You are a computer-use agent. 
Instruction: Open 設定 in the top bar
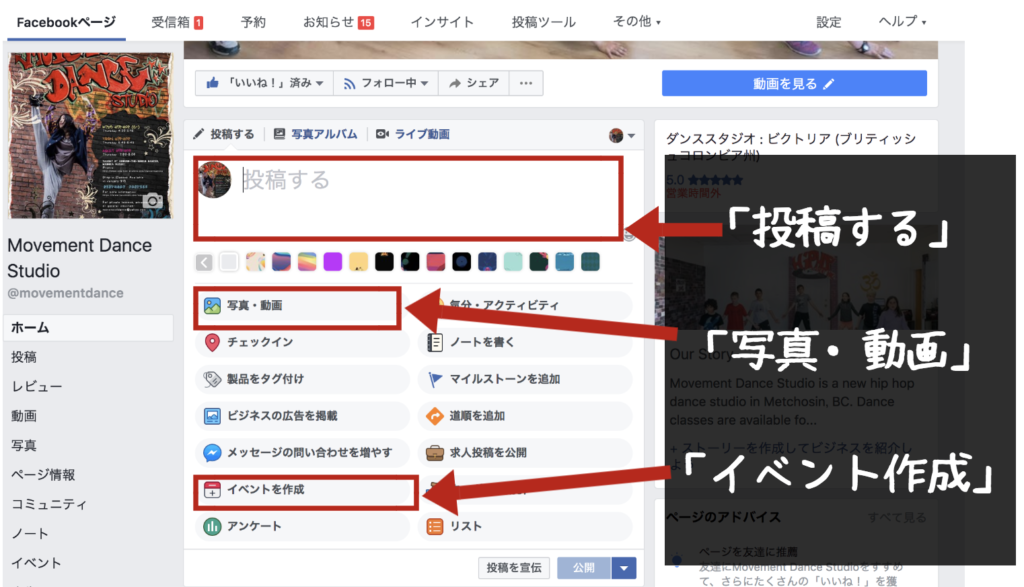829,22
